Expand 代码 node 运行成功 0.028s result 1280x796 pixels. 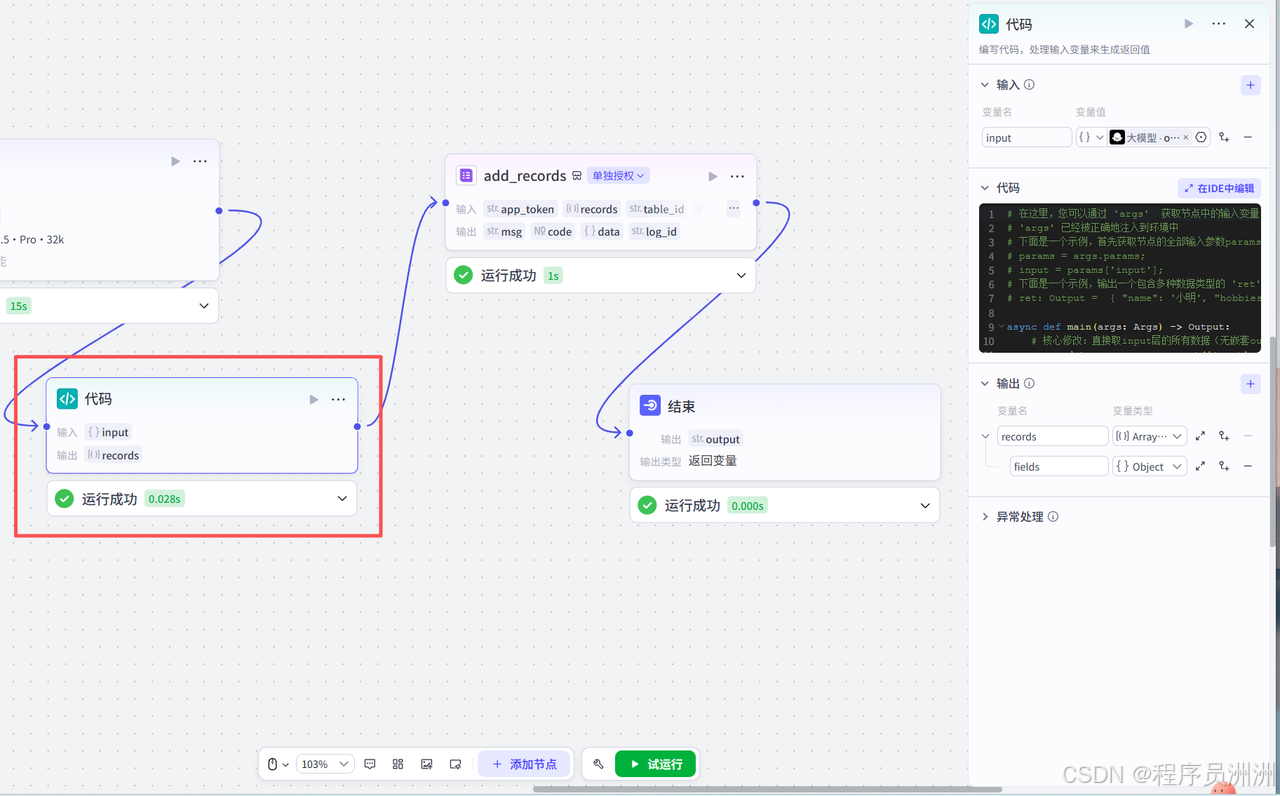tap(342, 498)
